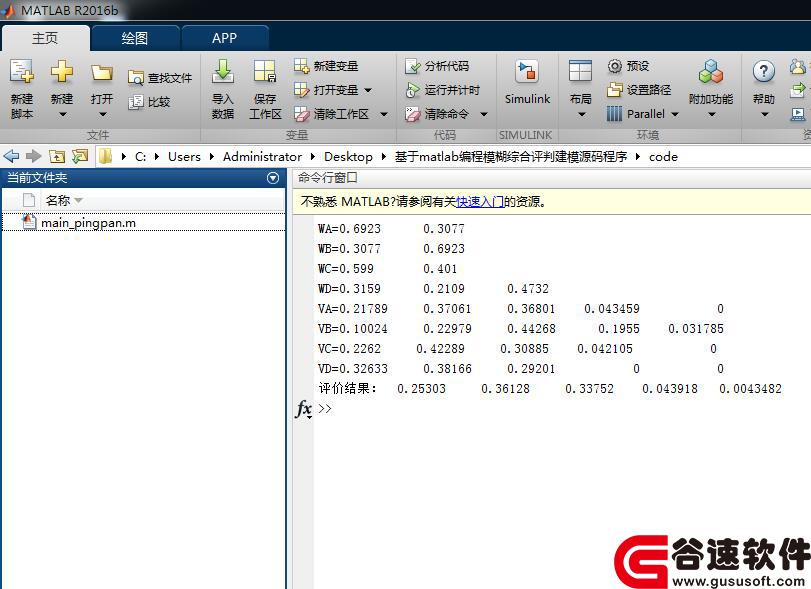The width and height of the screenshot is (811, 589).
Task: Go forward with the right arrow
Action: click(x=34, y=156)
